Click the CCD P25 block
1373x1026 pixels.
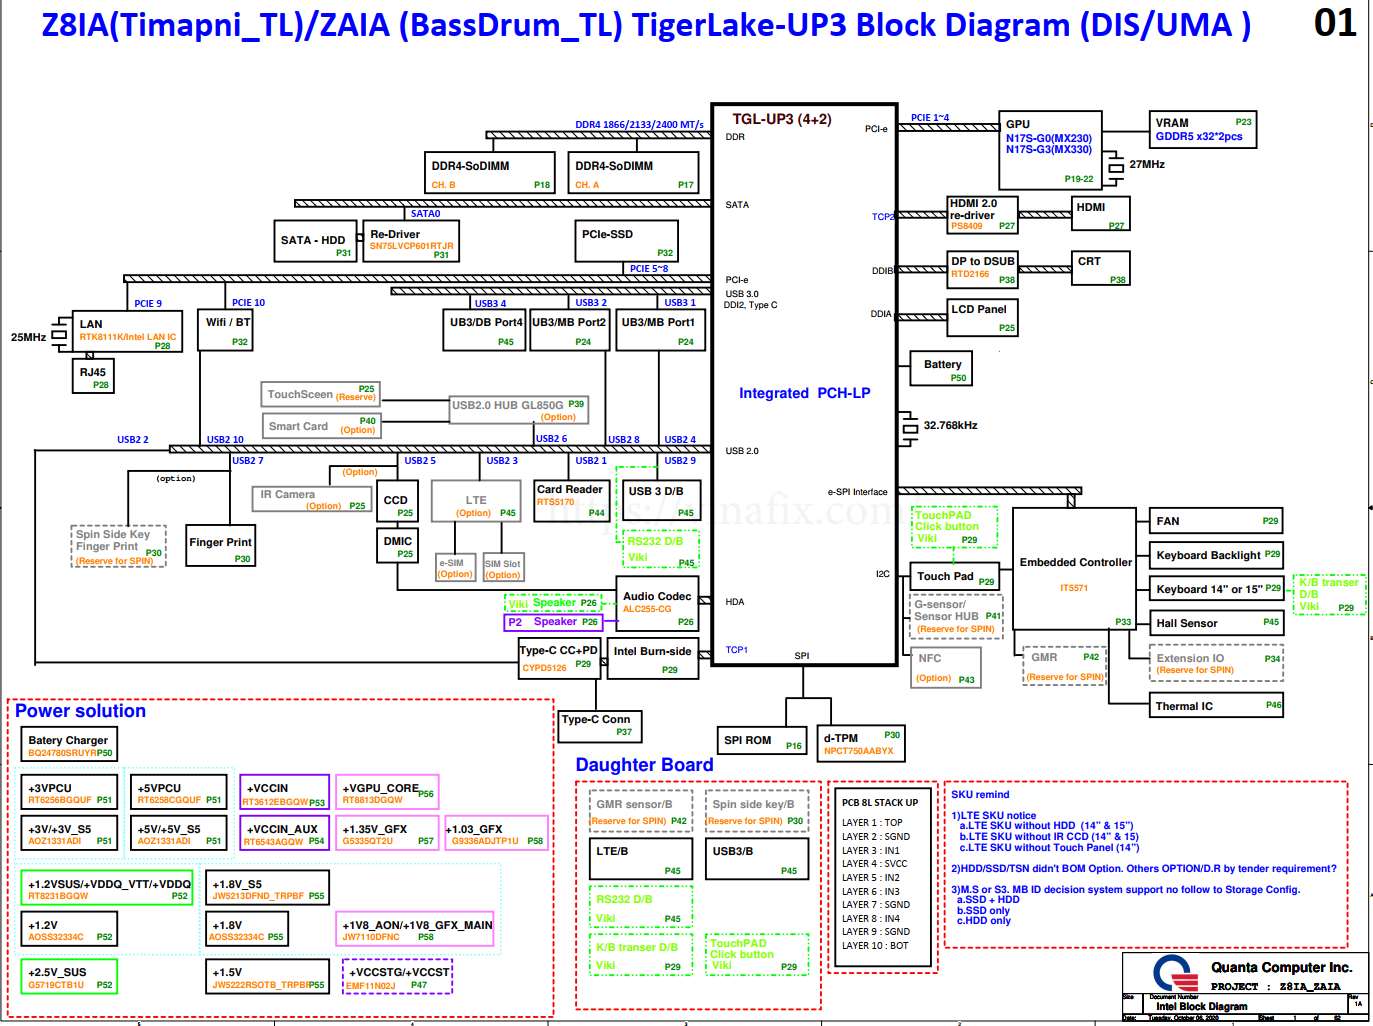click(x=397, y=503)
